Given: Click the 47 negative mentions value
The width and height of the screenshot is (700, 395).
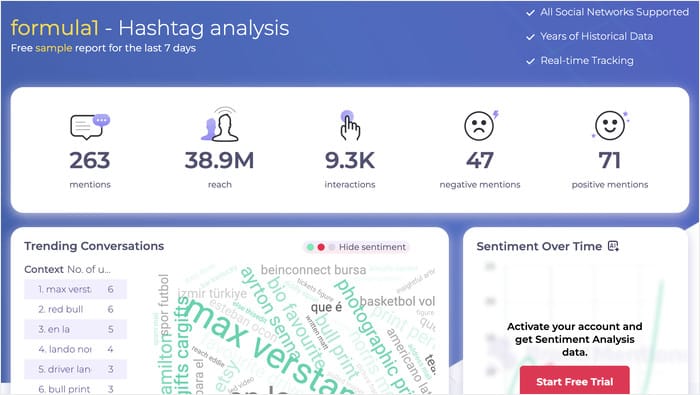Looking at the screenshot, I should pos(480,160).
